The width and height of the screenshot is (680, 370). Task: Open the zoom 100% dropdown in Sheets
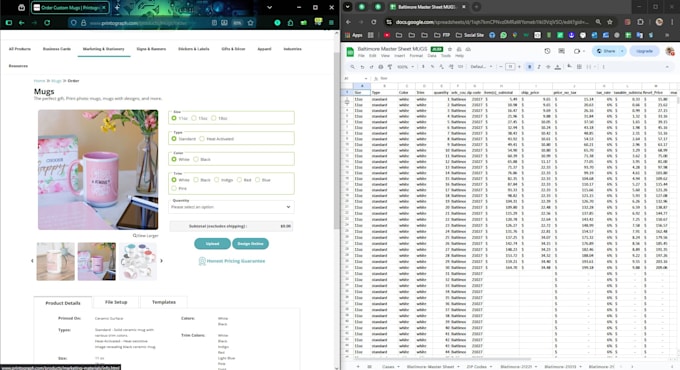tap(406, 67)
